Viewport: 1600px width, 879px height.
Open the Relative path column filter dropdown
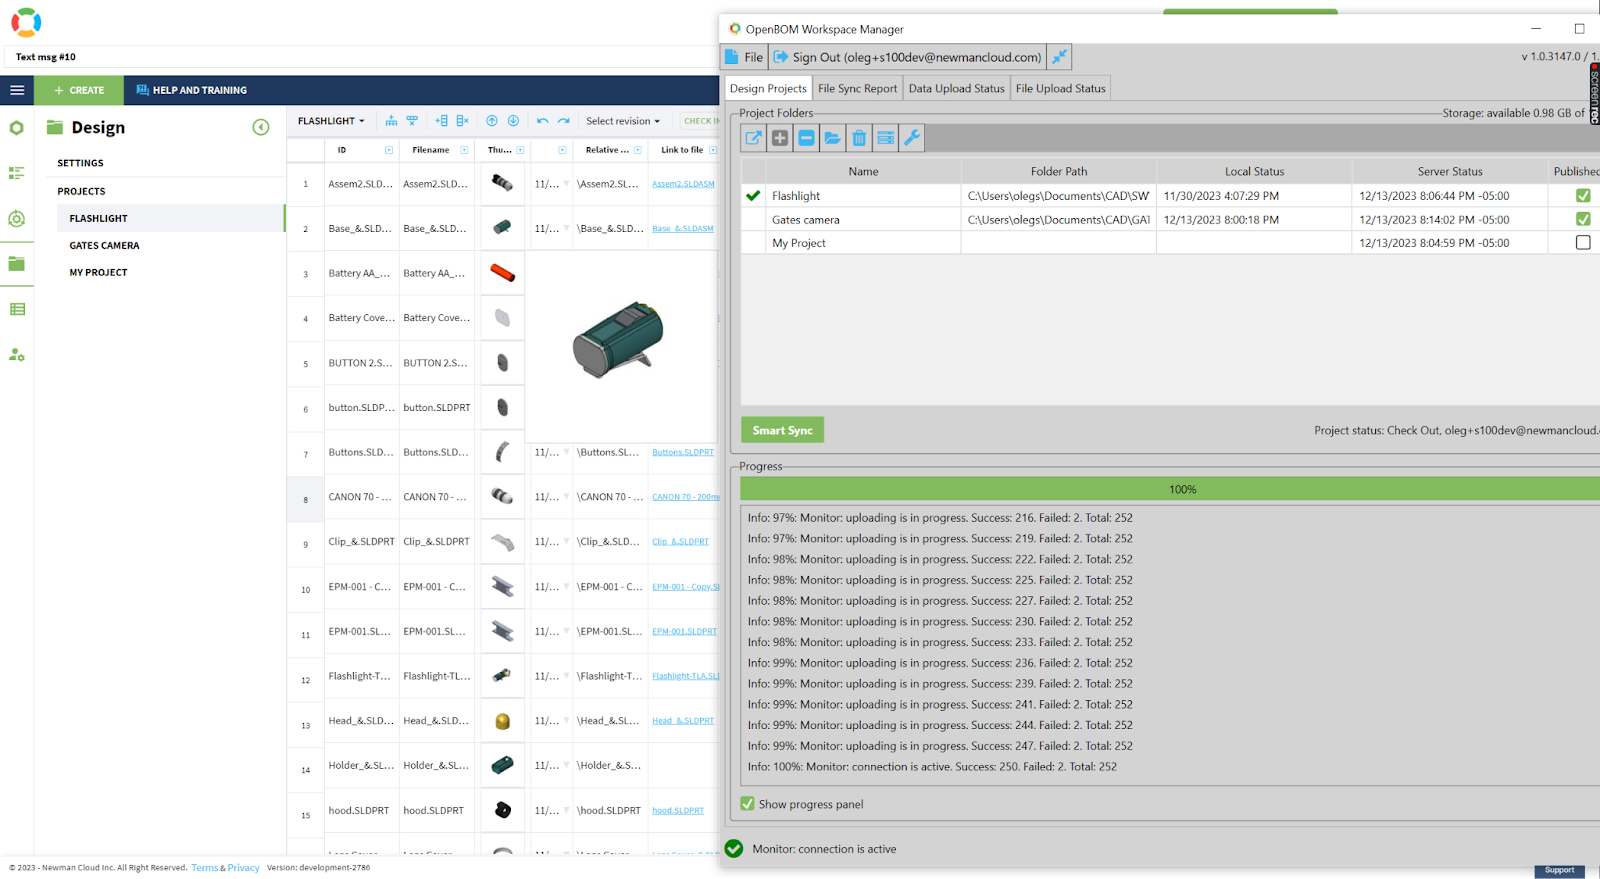[637, 150]
